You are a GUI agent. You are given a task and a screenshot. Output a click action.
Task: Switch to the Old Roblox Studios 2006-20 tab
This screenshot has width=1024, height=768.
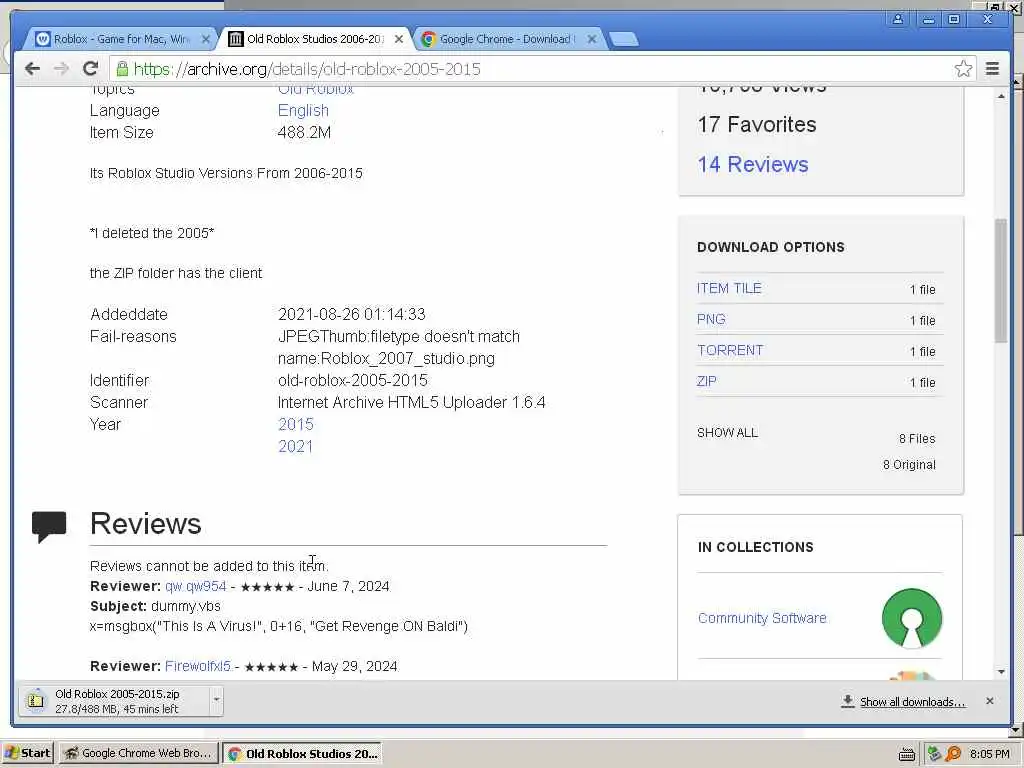click(315, 39)
